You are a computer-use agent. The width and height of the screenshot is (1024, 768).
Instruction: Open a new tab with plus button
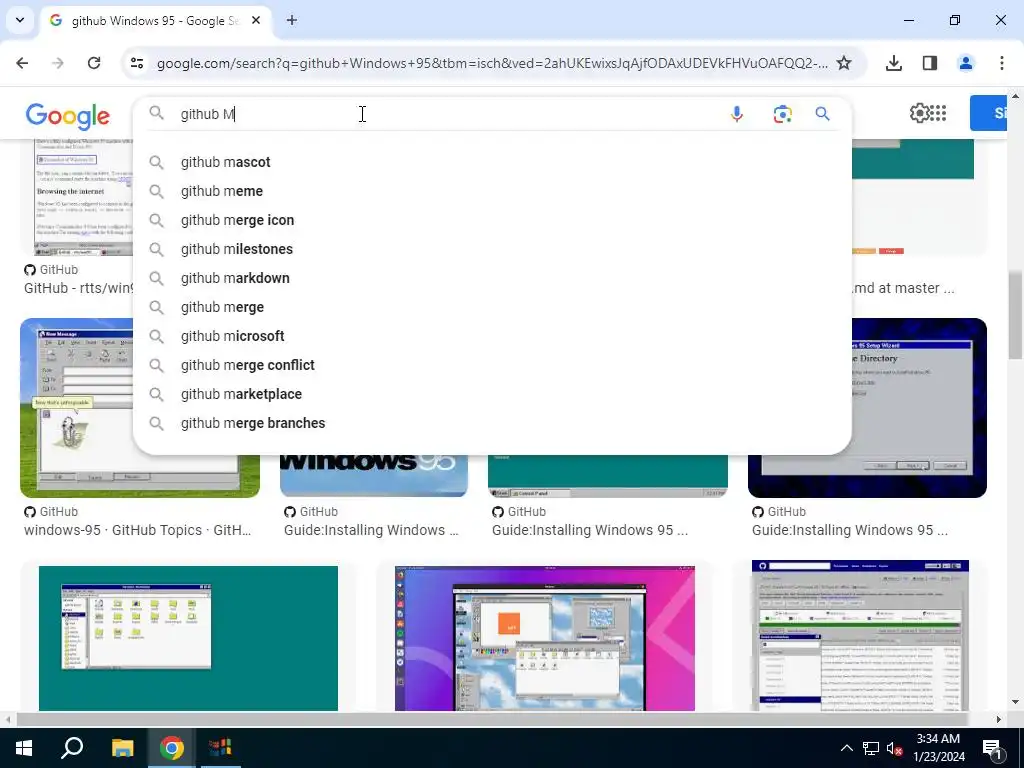pos(292,20)
